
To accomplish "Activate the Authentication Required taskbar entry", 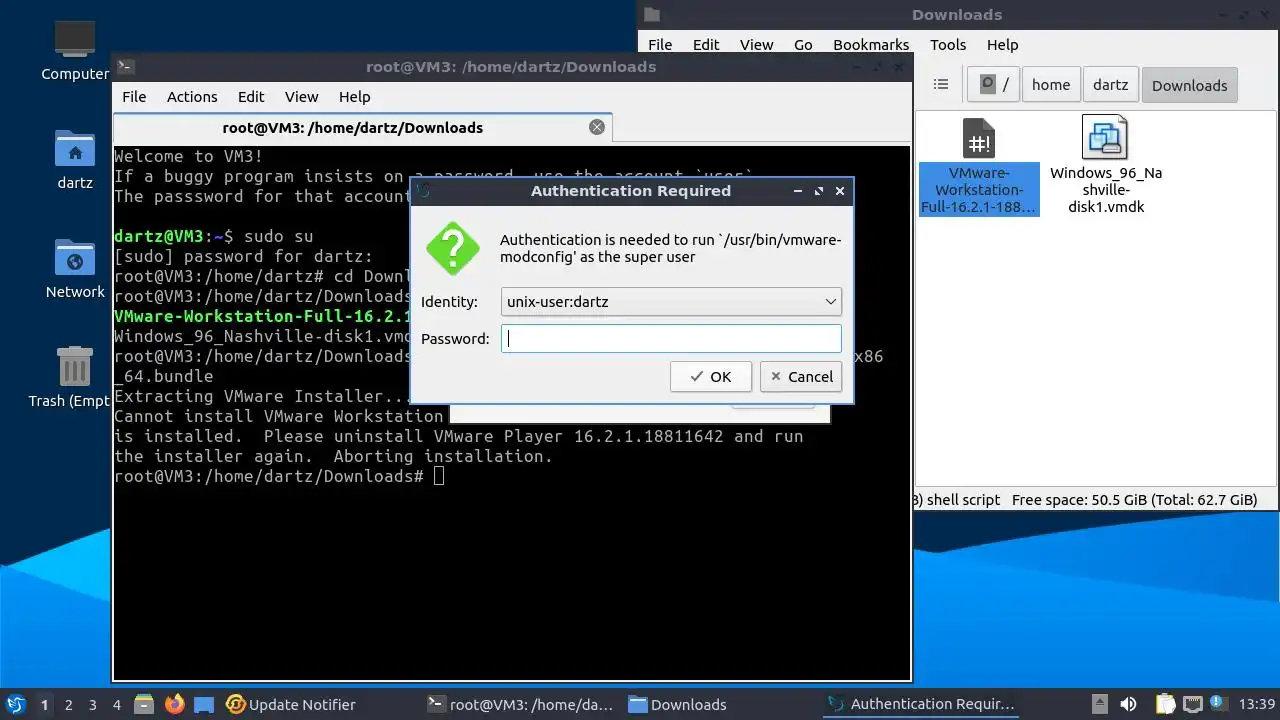I will [922, 704].
